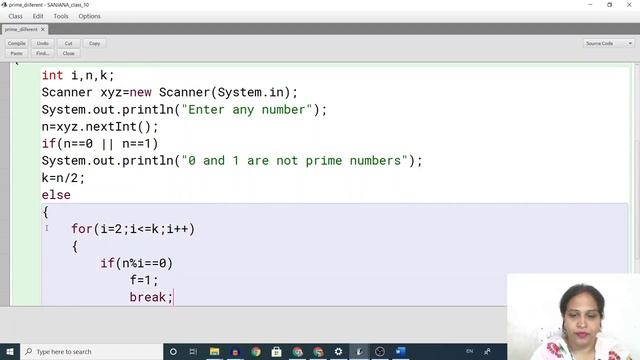Viewport: 640px width, 360px height.
Task: Open the Word icon on taskbar
Action: [400, 351]
